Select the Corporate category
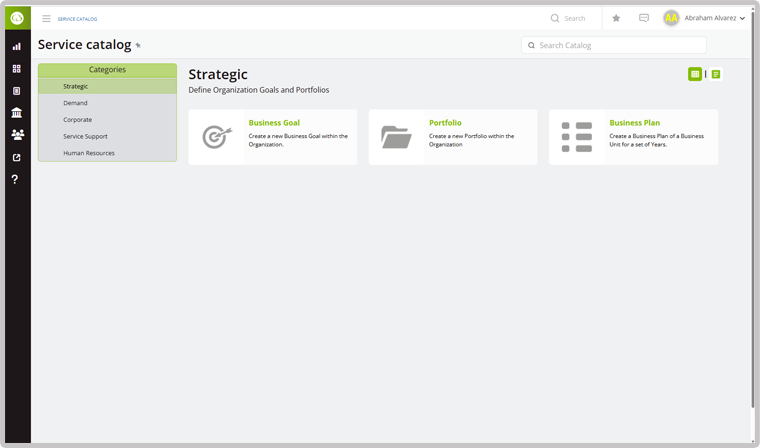The height and width of the screenshot is (448, 760). tap(77, 120)
